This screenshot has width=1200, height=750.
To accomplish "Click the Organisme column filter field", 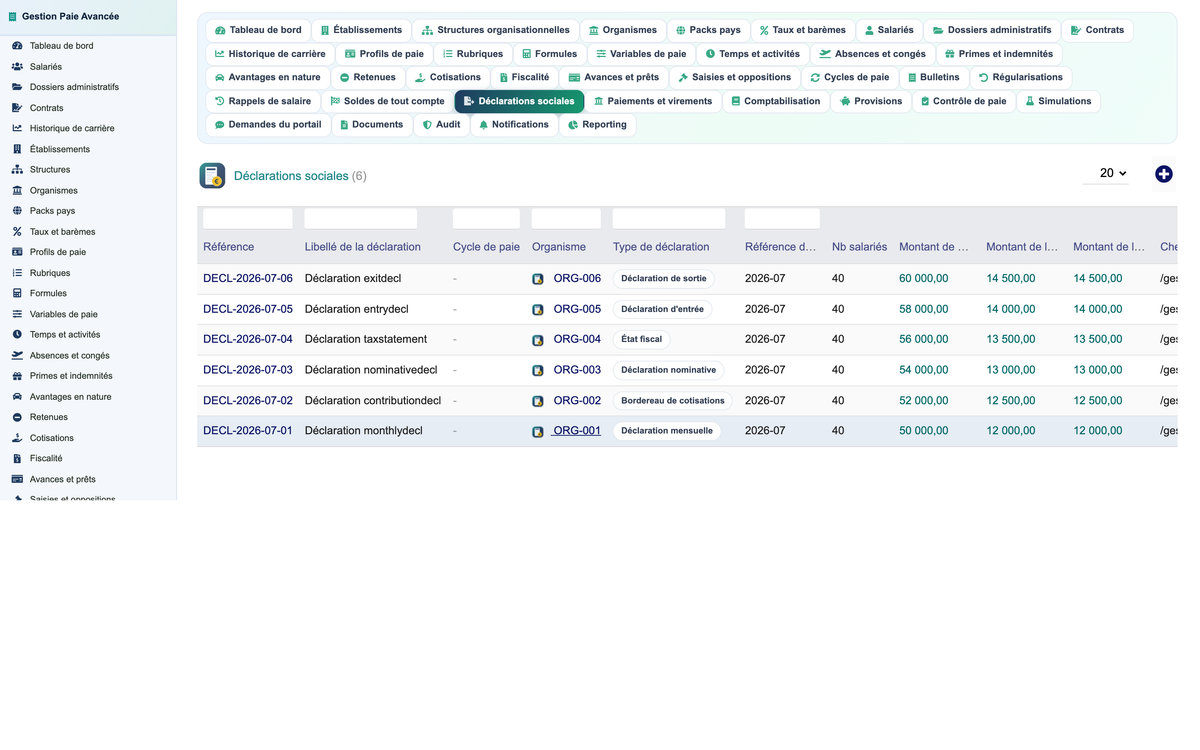I will coord(566,218).
